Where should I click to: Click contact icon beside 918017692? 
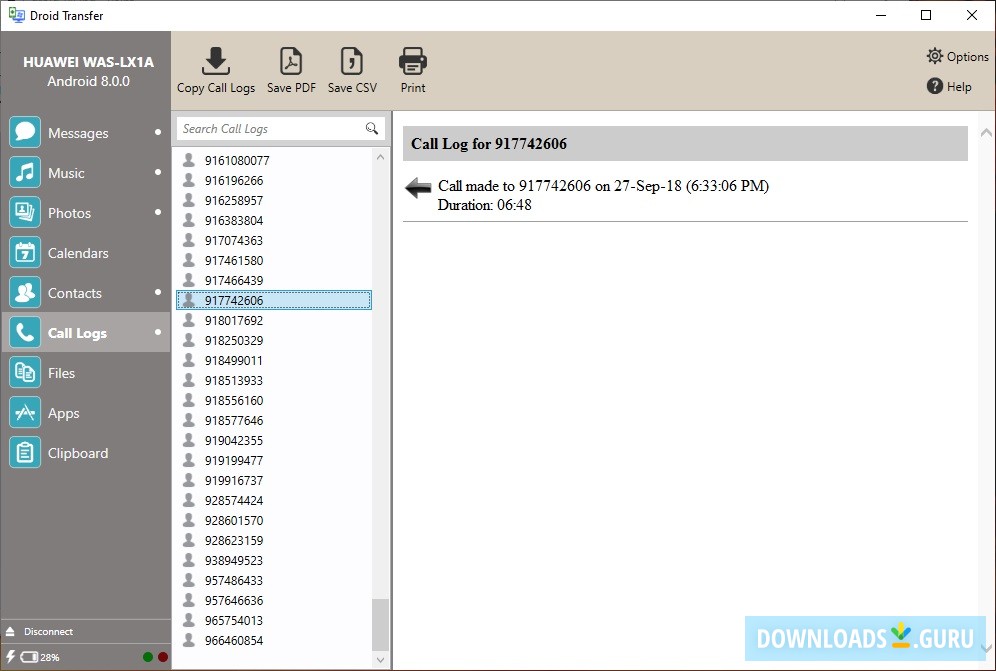point(189,320)
